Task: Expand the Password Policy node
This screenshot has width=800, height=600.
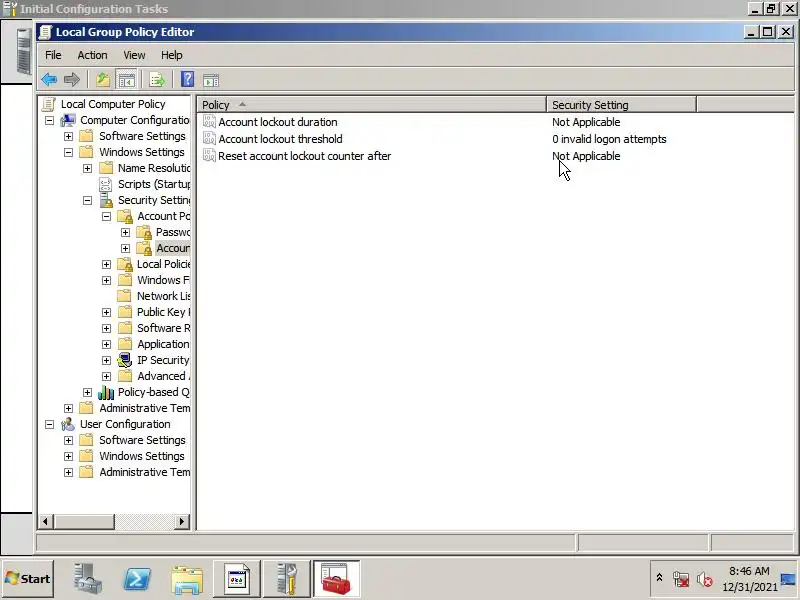Action: click(x=125, y=233)
